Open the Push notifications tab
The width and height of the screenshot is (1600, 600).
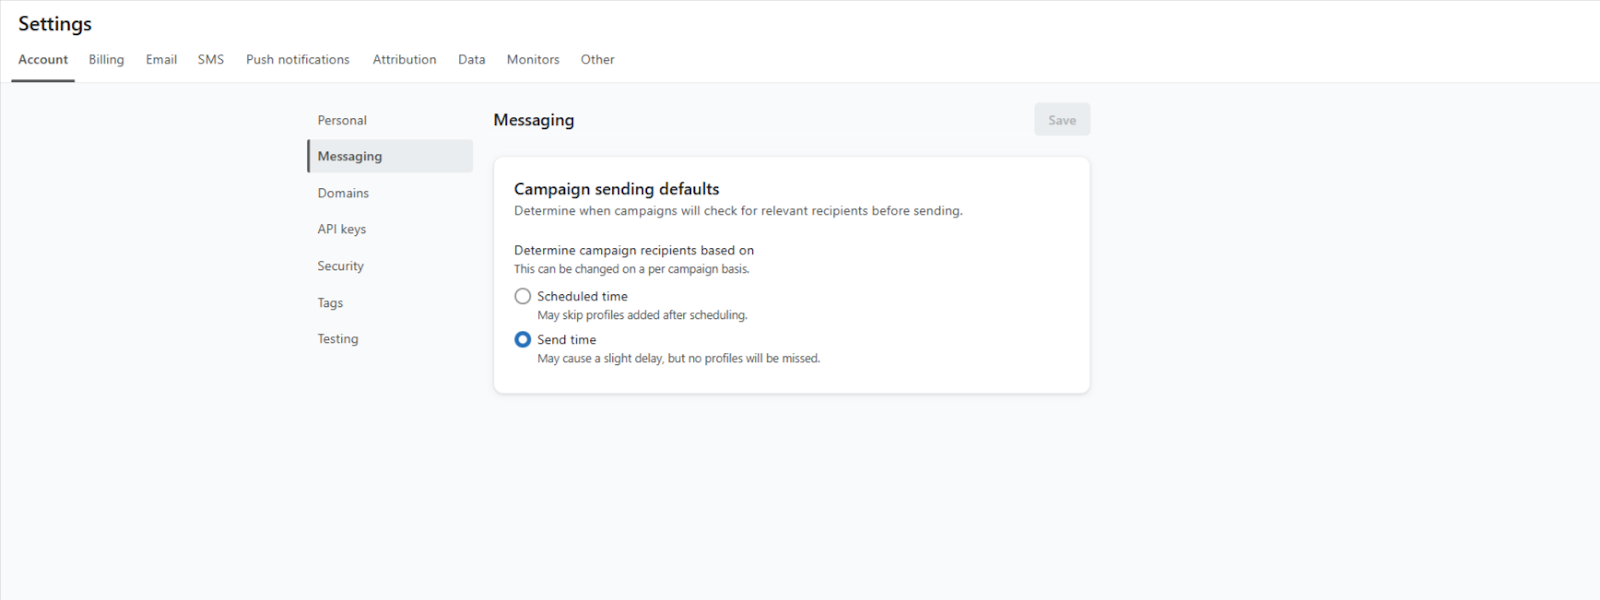click(x=298, y=60)
